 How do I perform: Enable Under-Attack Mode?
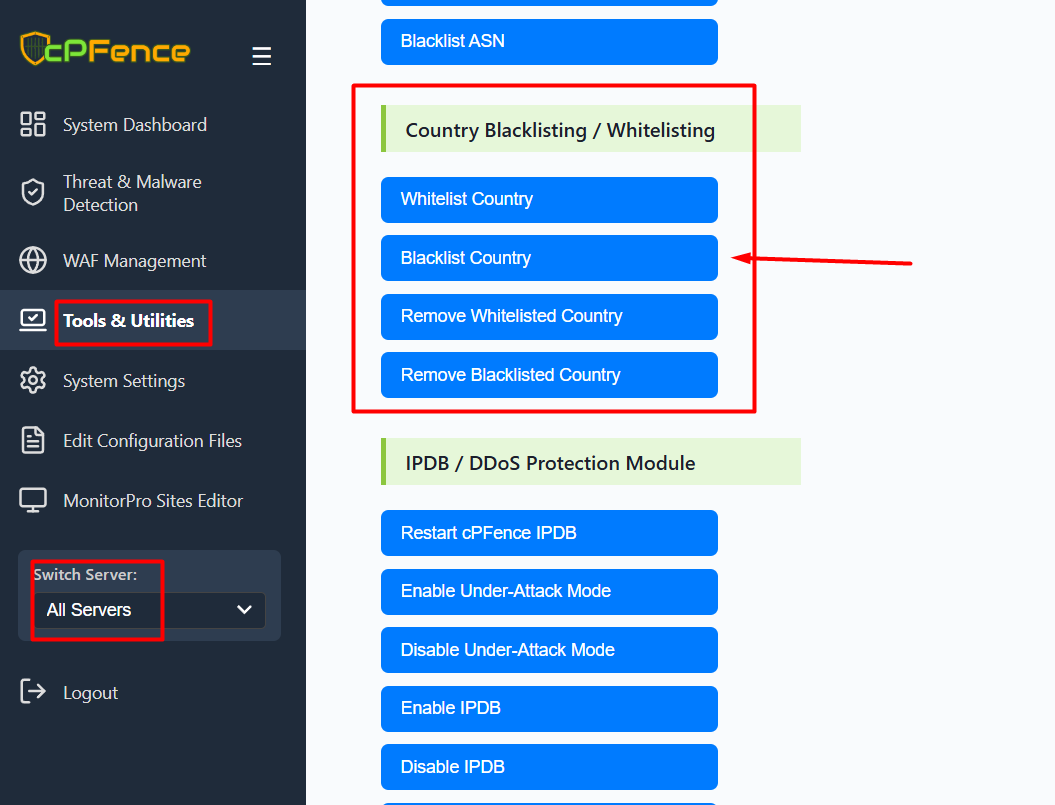[x=549, y=592]
